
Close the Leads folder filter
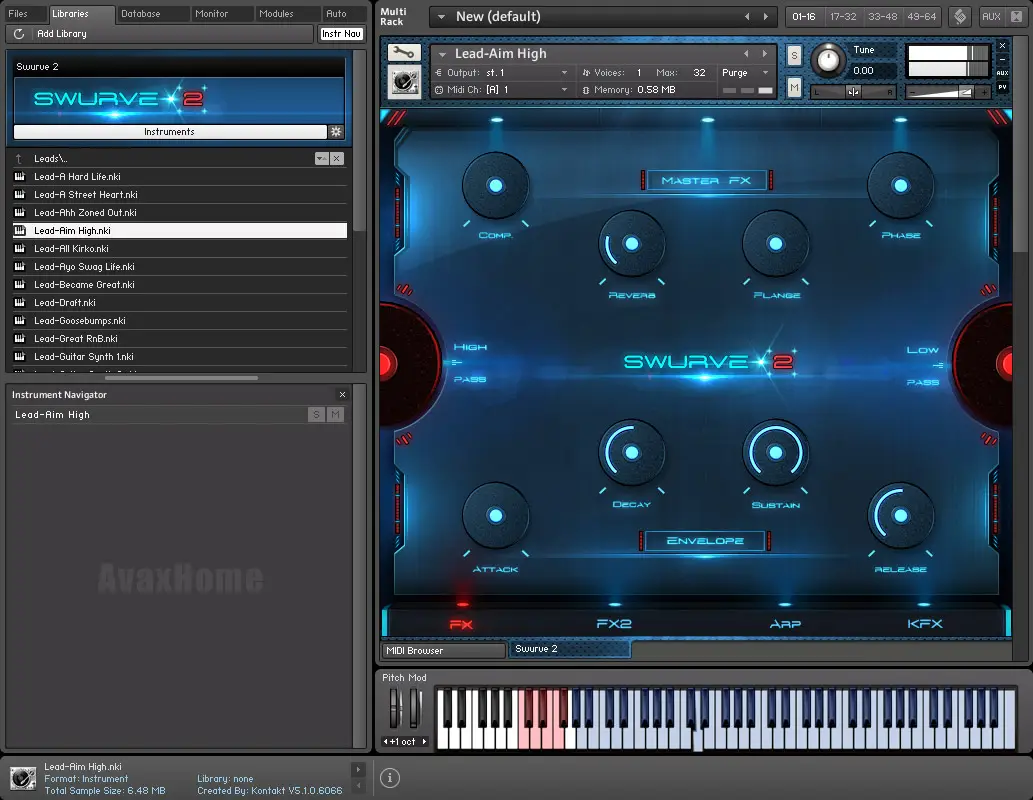337,158
